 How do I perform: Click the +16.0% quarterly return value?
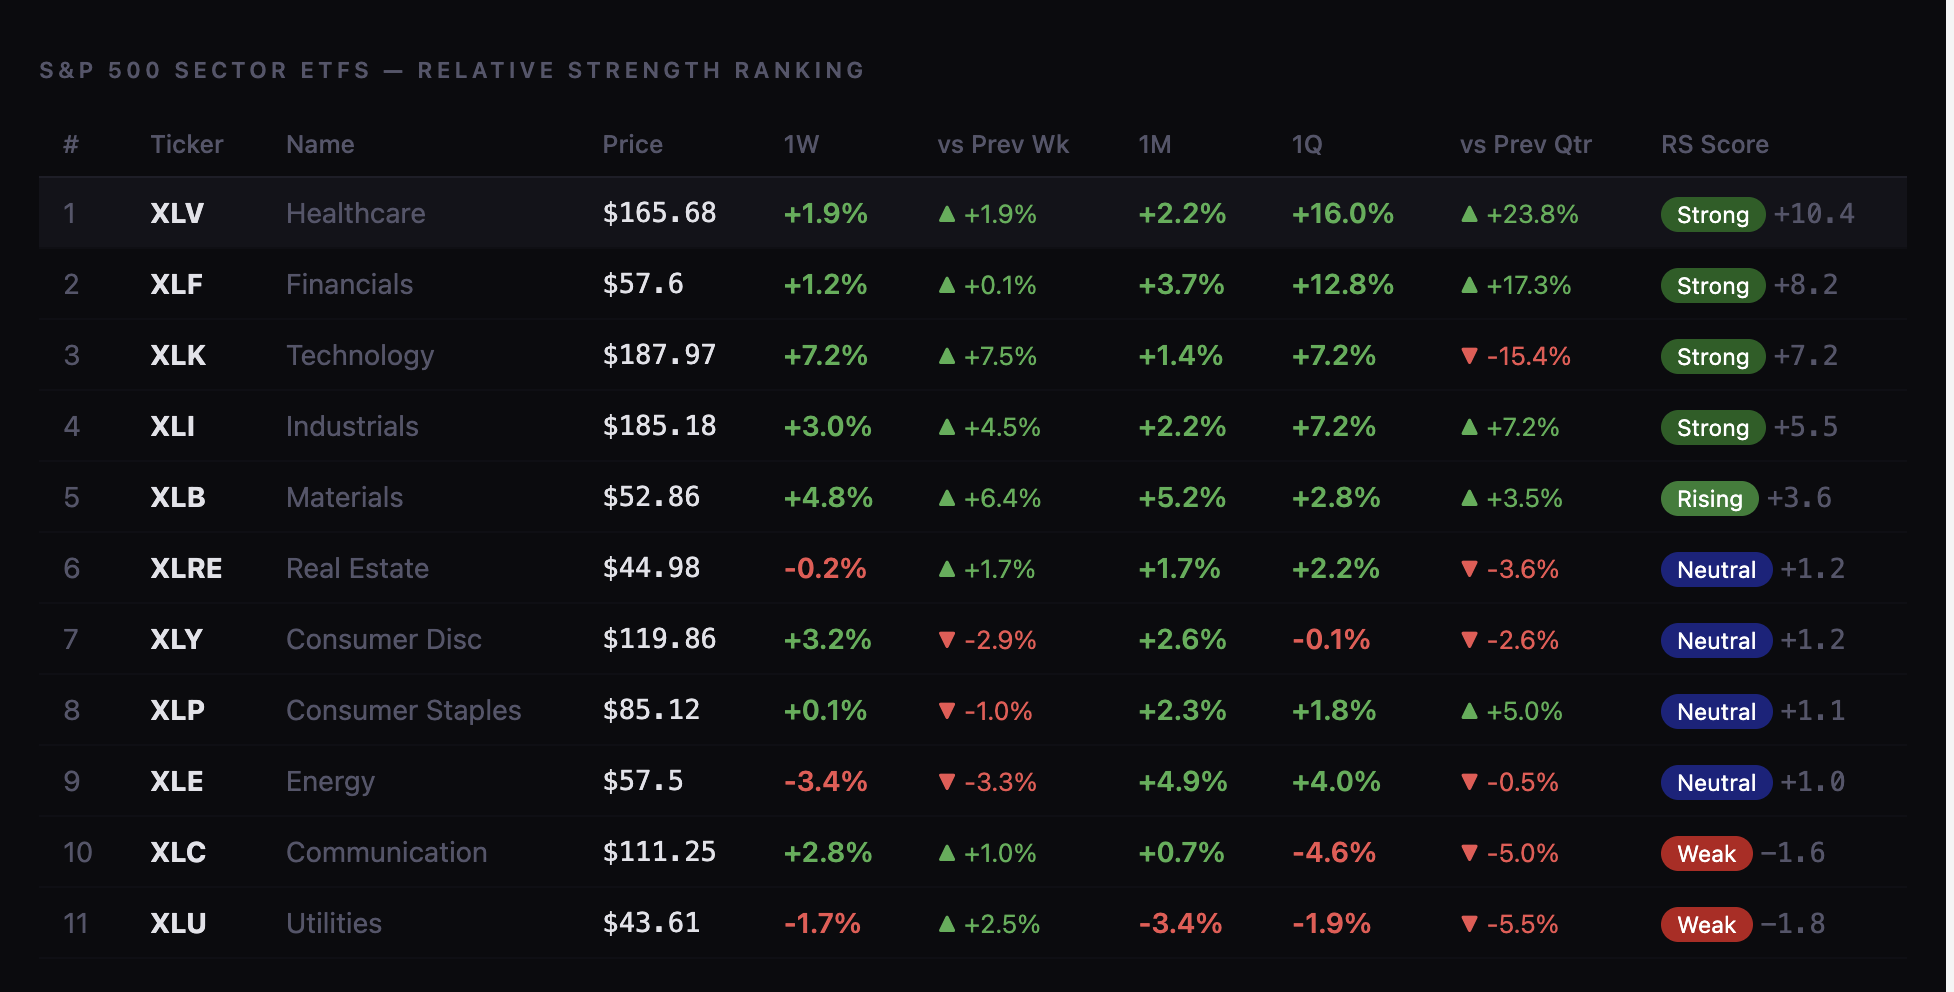coord(1342,213)
